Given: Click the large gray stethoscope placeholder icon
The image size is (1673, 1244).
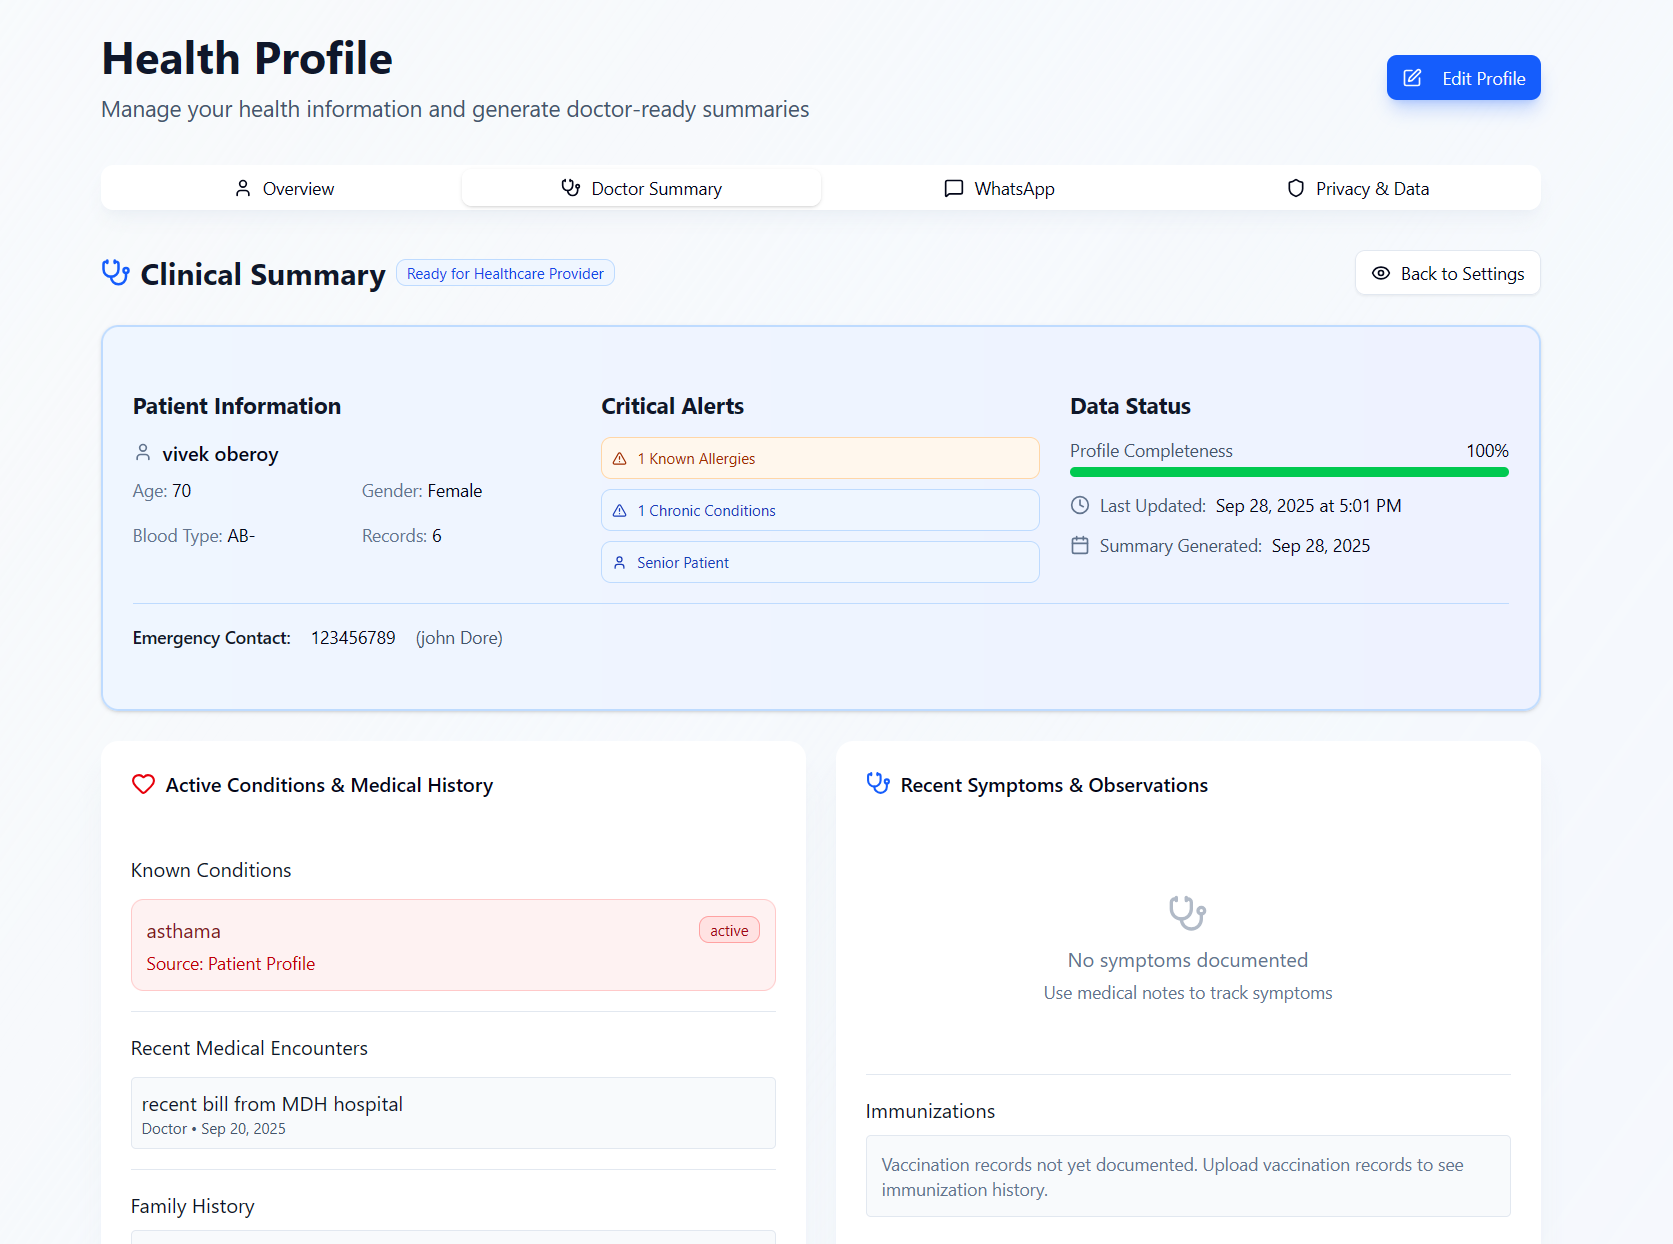Looking at the screenshot, I should [x=1188, y=912].
